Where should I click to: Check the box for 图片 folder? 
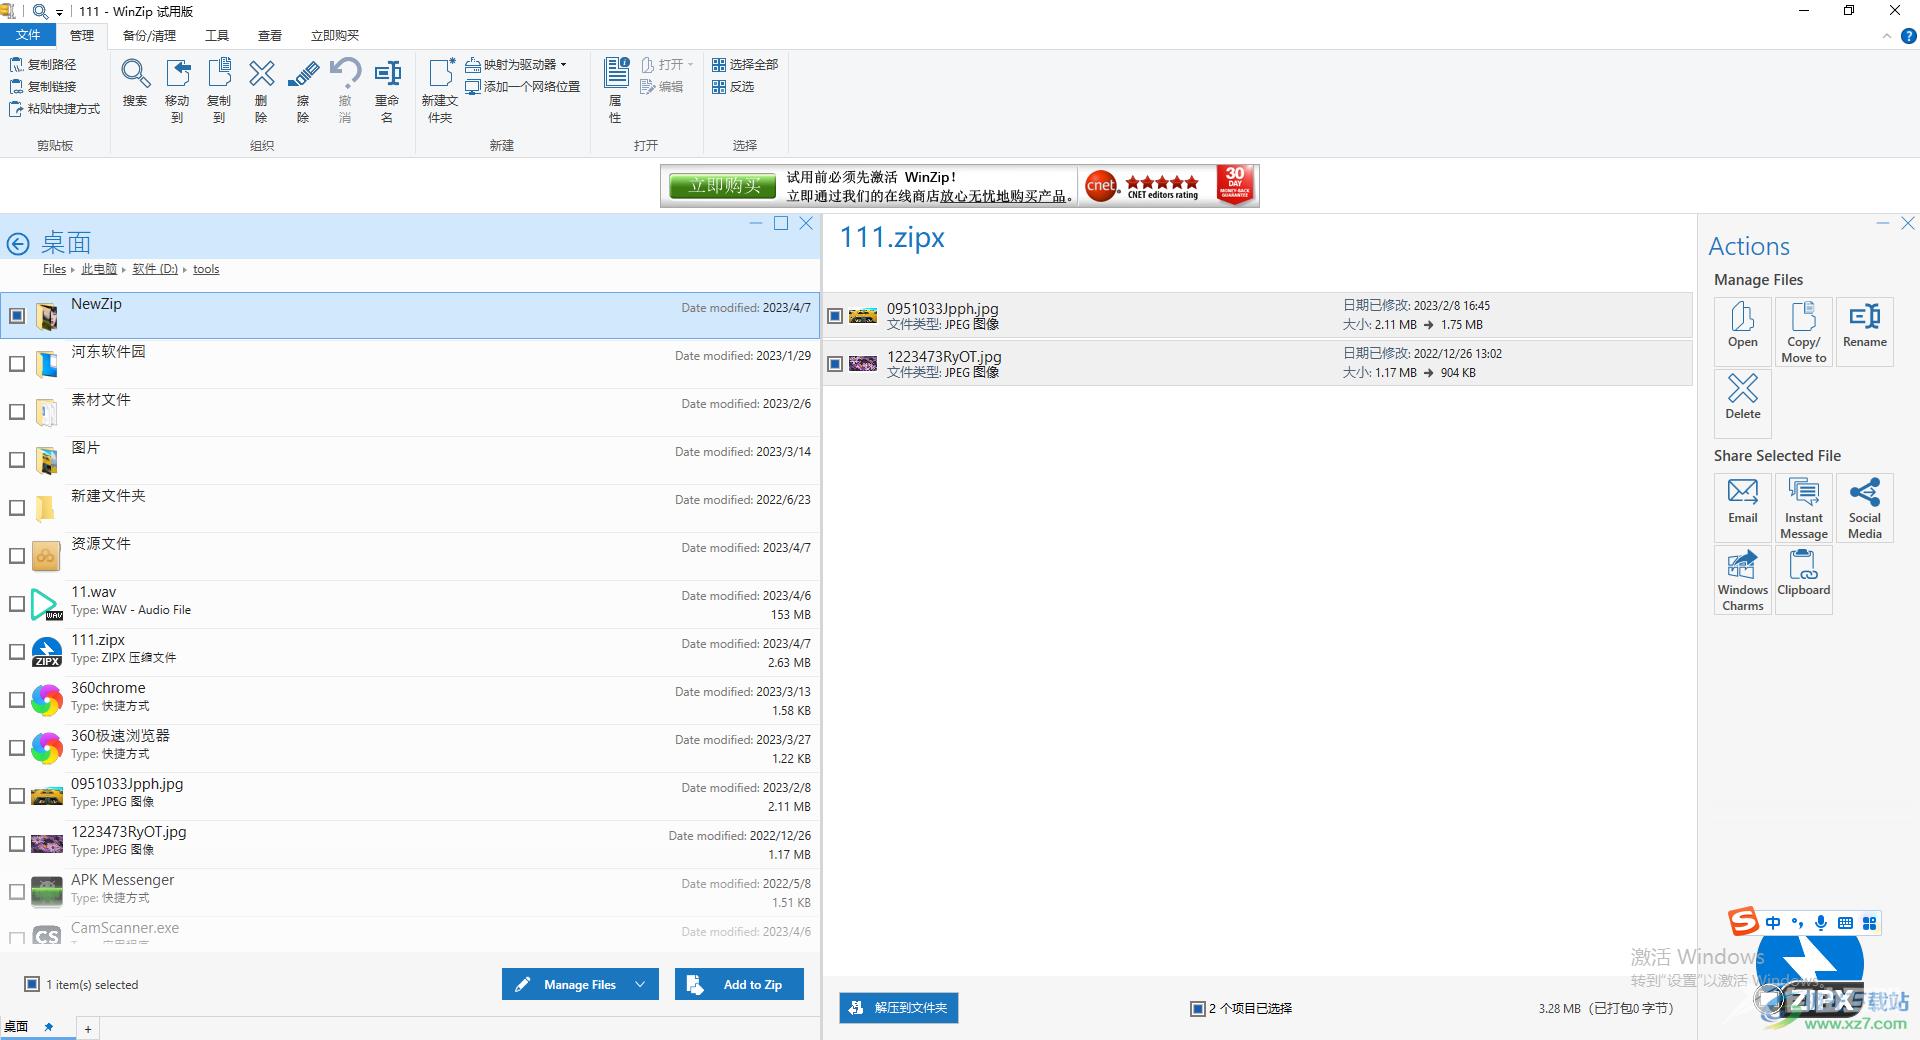coord(17,460)
